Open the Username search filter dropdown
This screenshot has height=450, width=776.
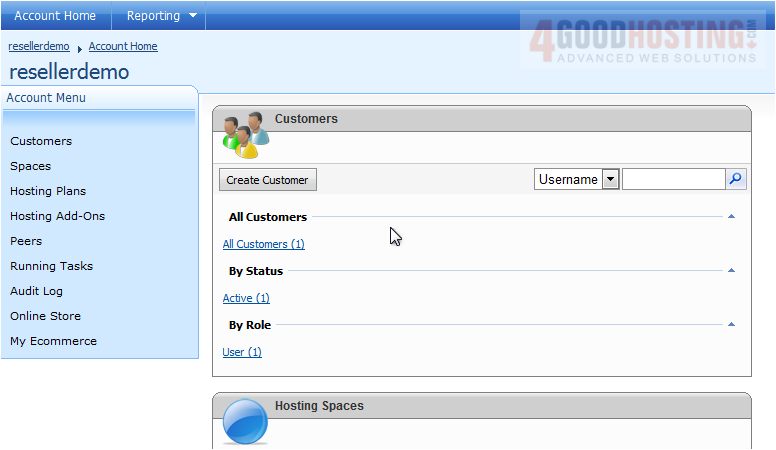coord(610,180)
